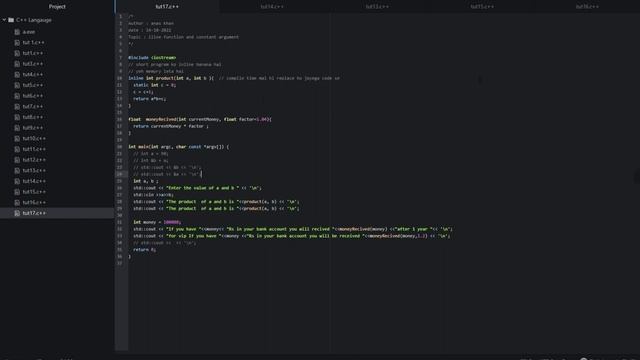
Task: Click the C++ Langauge folder icon
Action: [x=11, y=20]
